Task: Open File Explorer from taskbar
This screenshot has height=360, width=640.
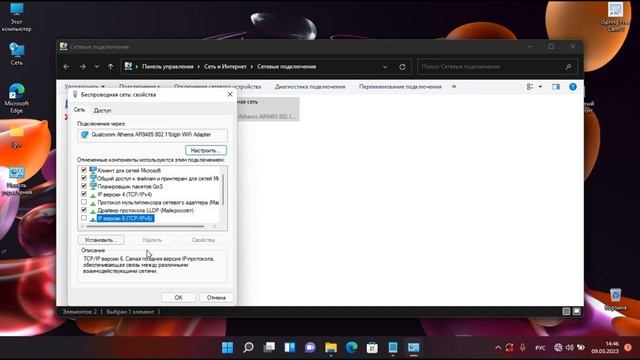Action: pyautogui.click(x=331, y=347)
